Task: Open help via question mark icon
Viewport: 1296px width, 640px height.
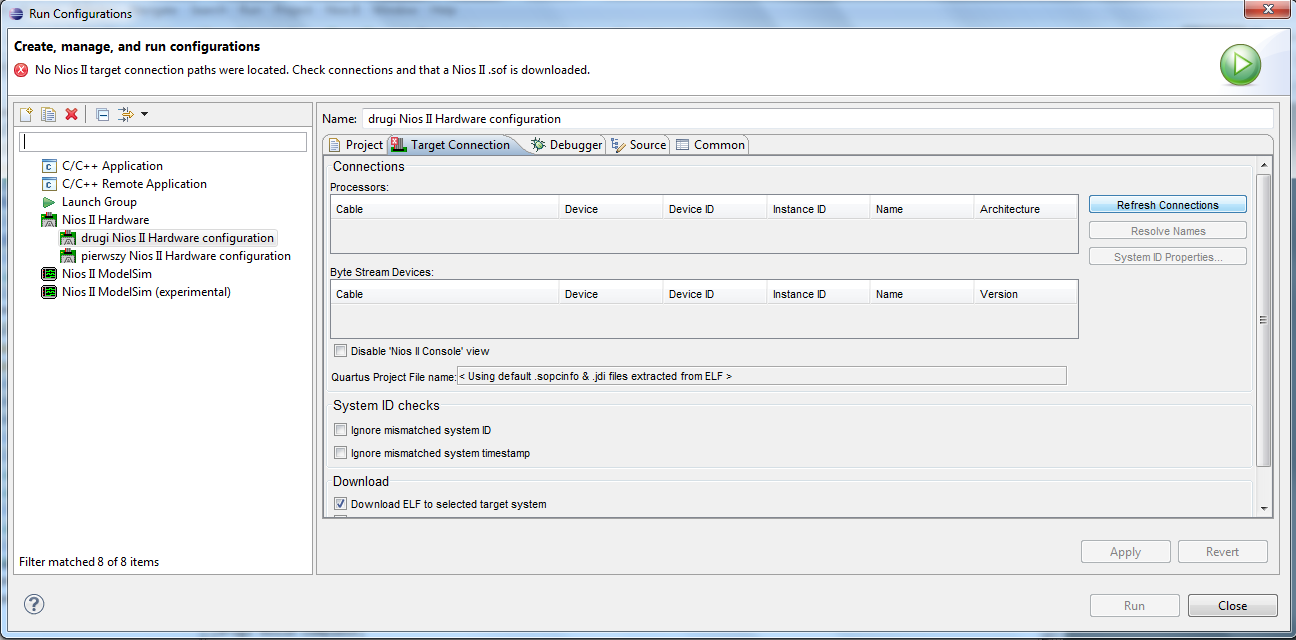Action: pyautogui.click(x=34, y=604)
